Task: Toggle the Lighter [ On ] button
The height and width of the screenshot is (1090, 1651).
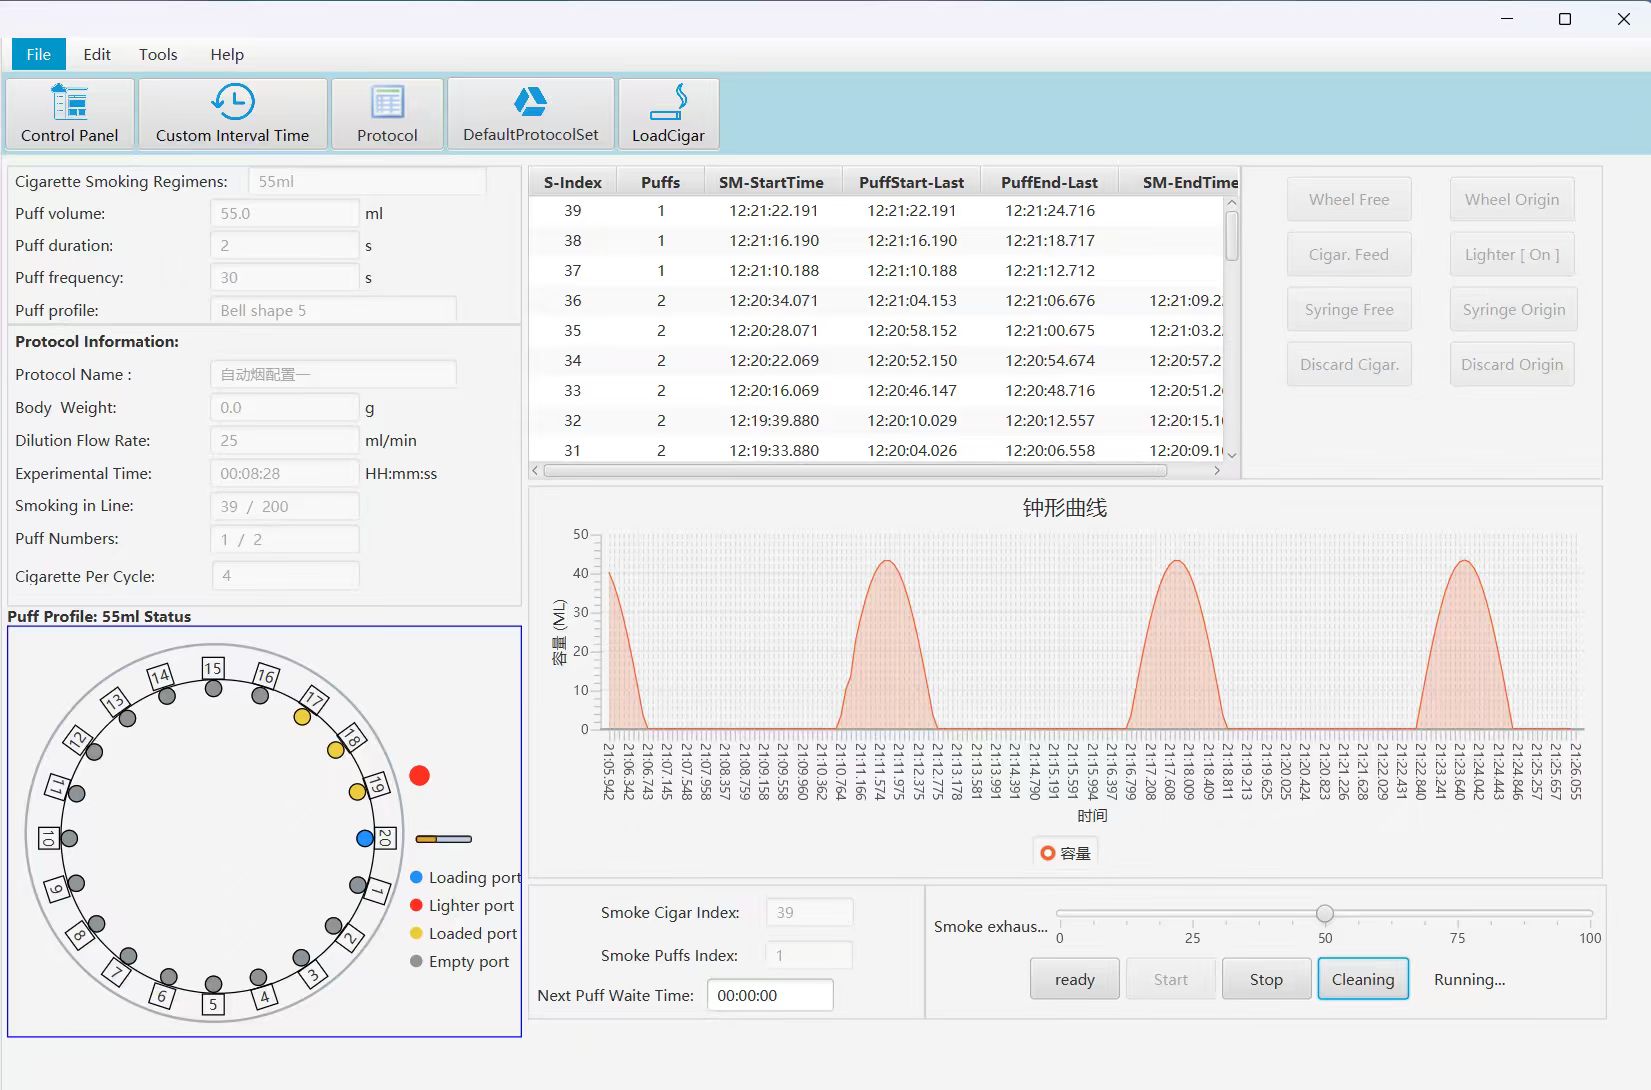Action: (x=1511, y=255)
